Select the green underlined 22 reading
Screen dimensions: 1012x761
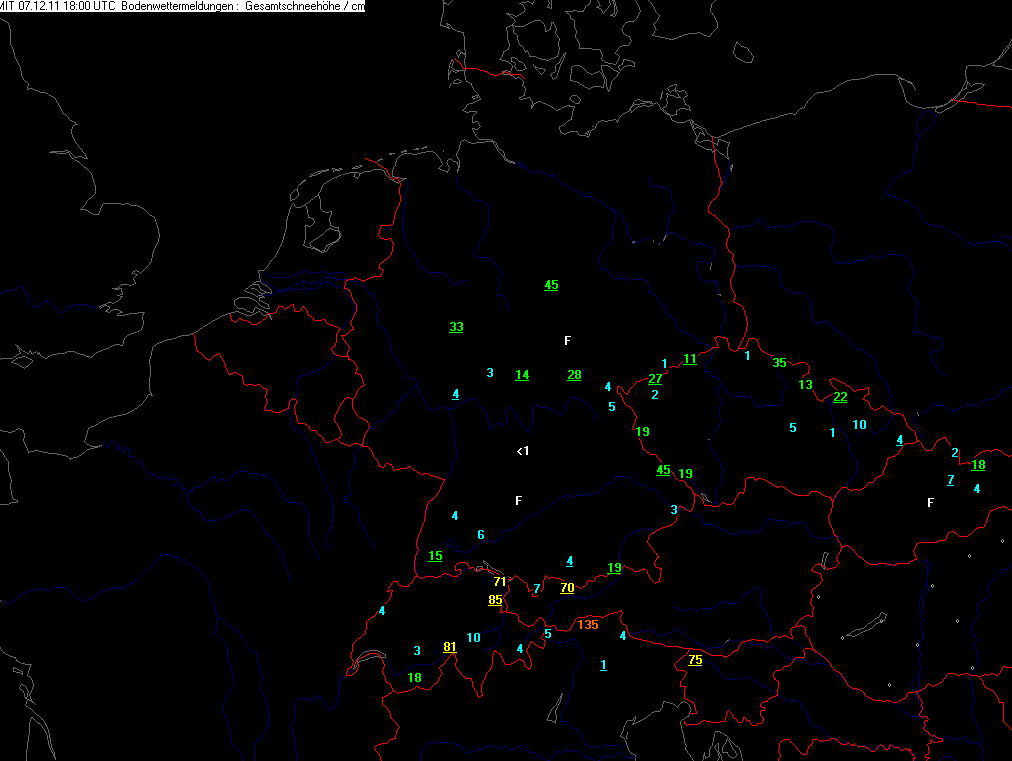840,397
